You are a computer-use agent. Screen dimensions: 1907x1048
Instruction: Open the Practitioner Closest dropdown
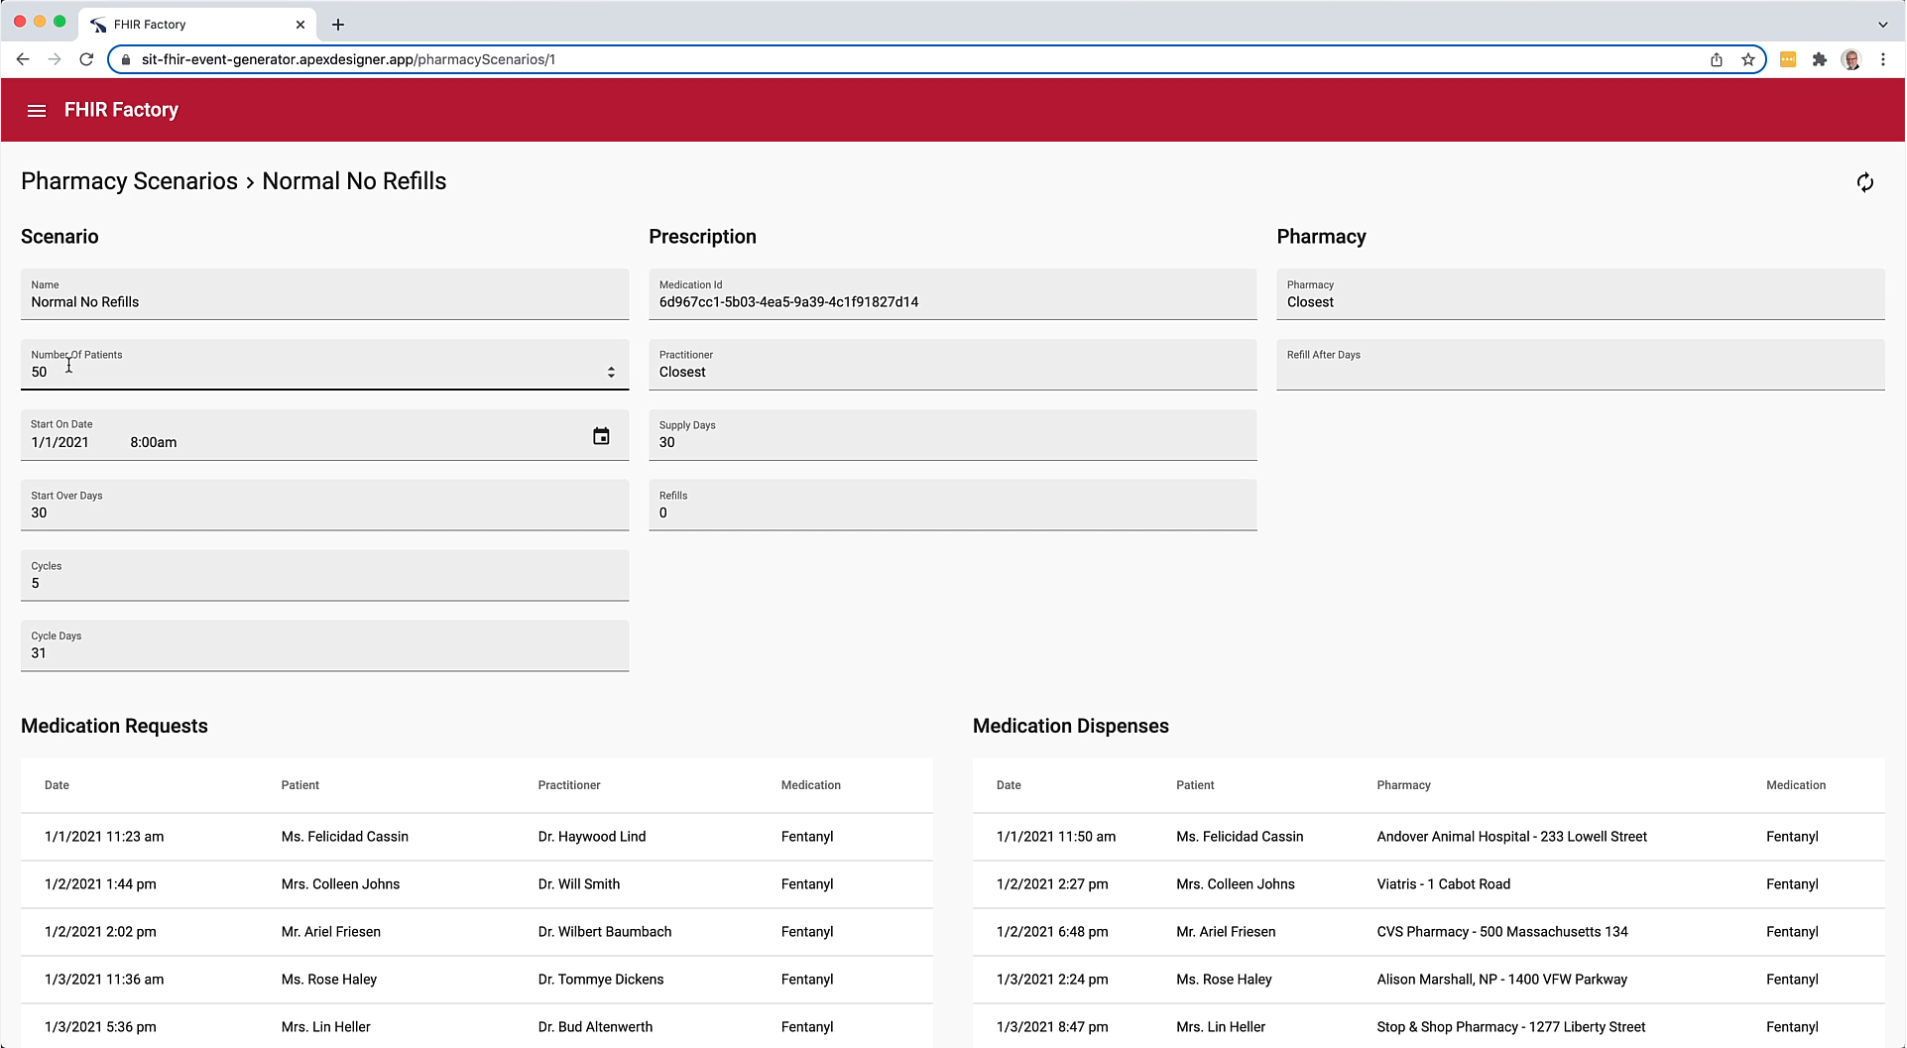[953, 364]
